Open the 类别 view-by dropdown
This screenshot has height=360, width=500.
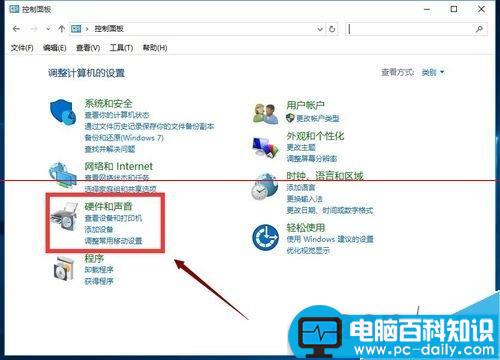(433, 72)
